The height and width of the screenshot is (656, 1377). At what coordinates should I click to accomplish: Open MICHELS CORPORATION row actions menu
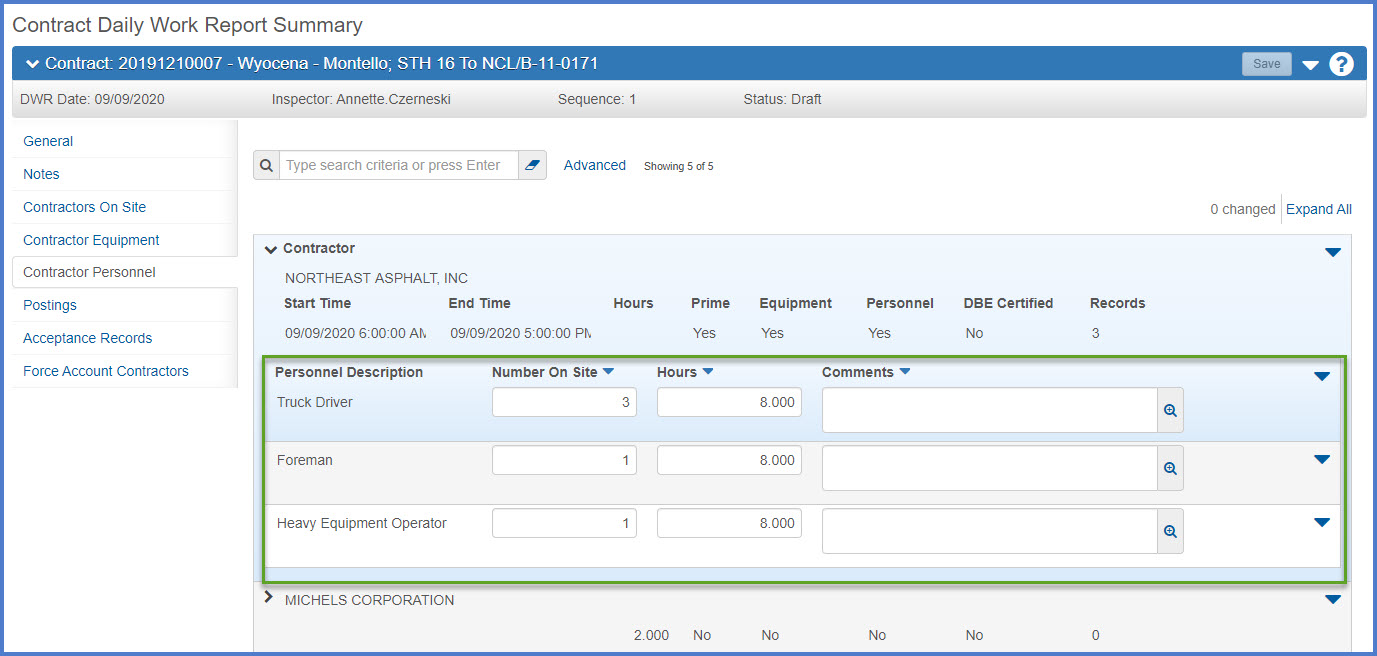(x=1332, y=599)
